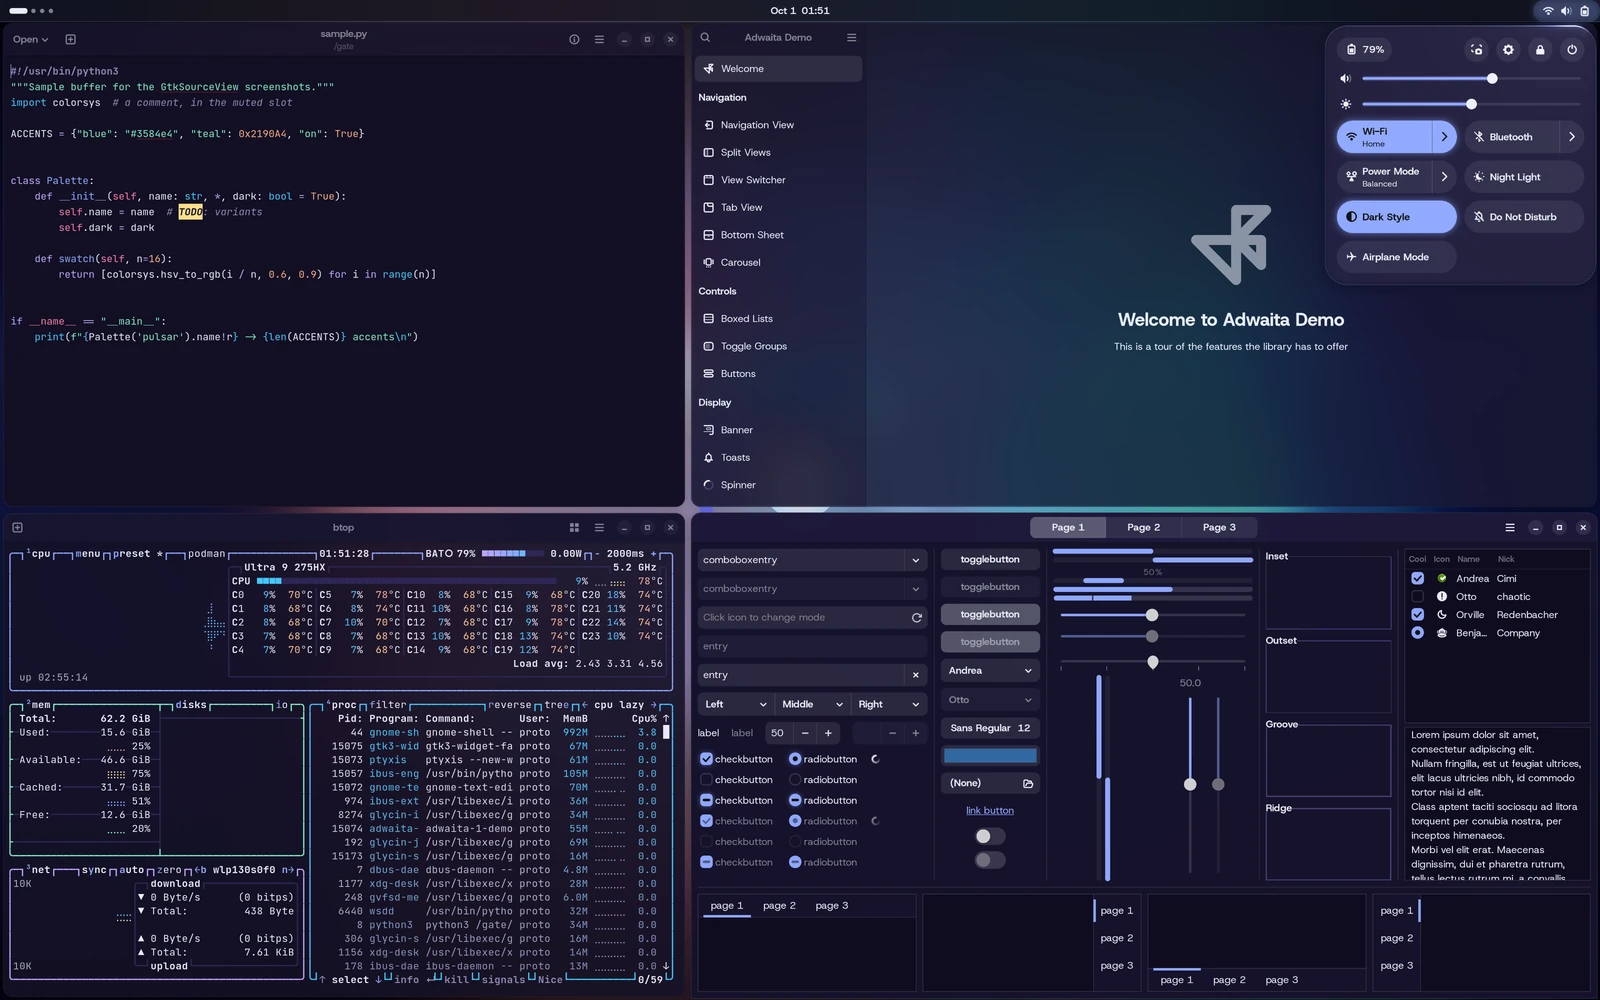Click the system tray battery icon
The height and width of the screenshot is (1000, 1600).
pos(1584,11)
